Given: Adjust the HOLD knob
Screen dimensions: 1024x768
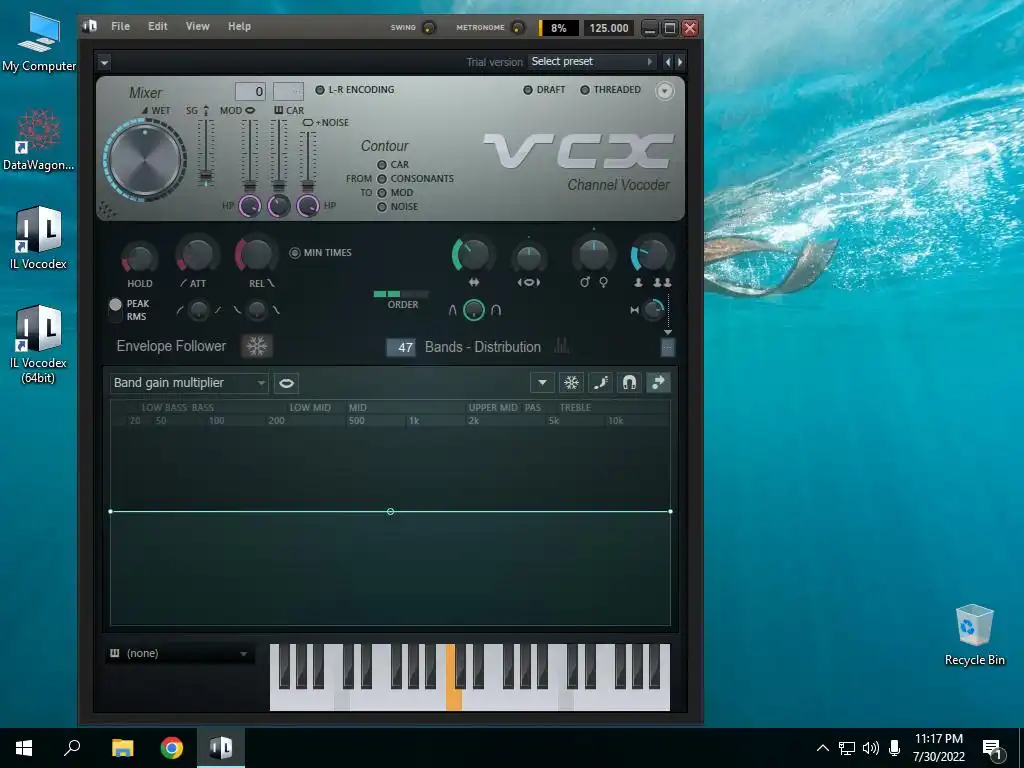Looking at the screenshot, I should click(140, 257).
